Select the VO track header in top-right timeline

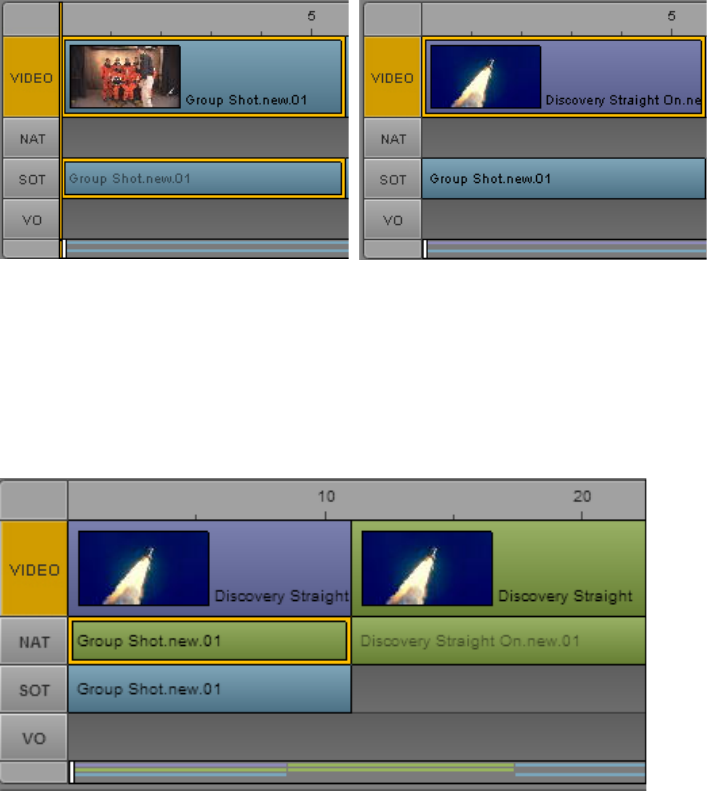pyautogui.click(x=392, y=219)
